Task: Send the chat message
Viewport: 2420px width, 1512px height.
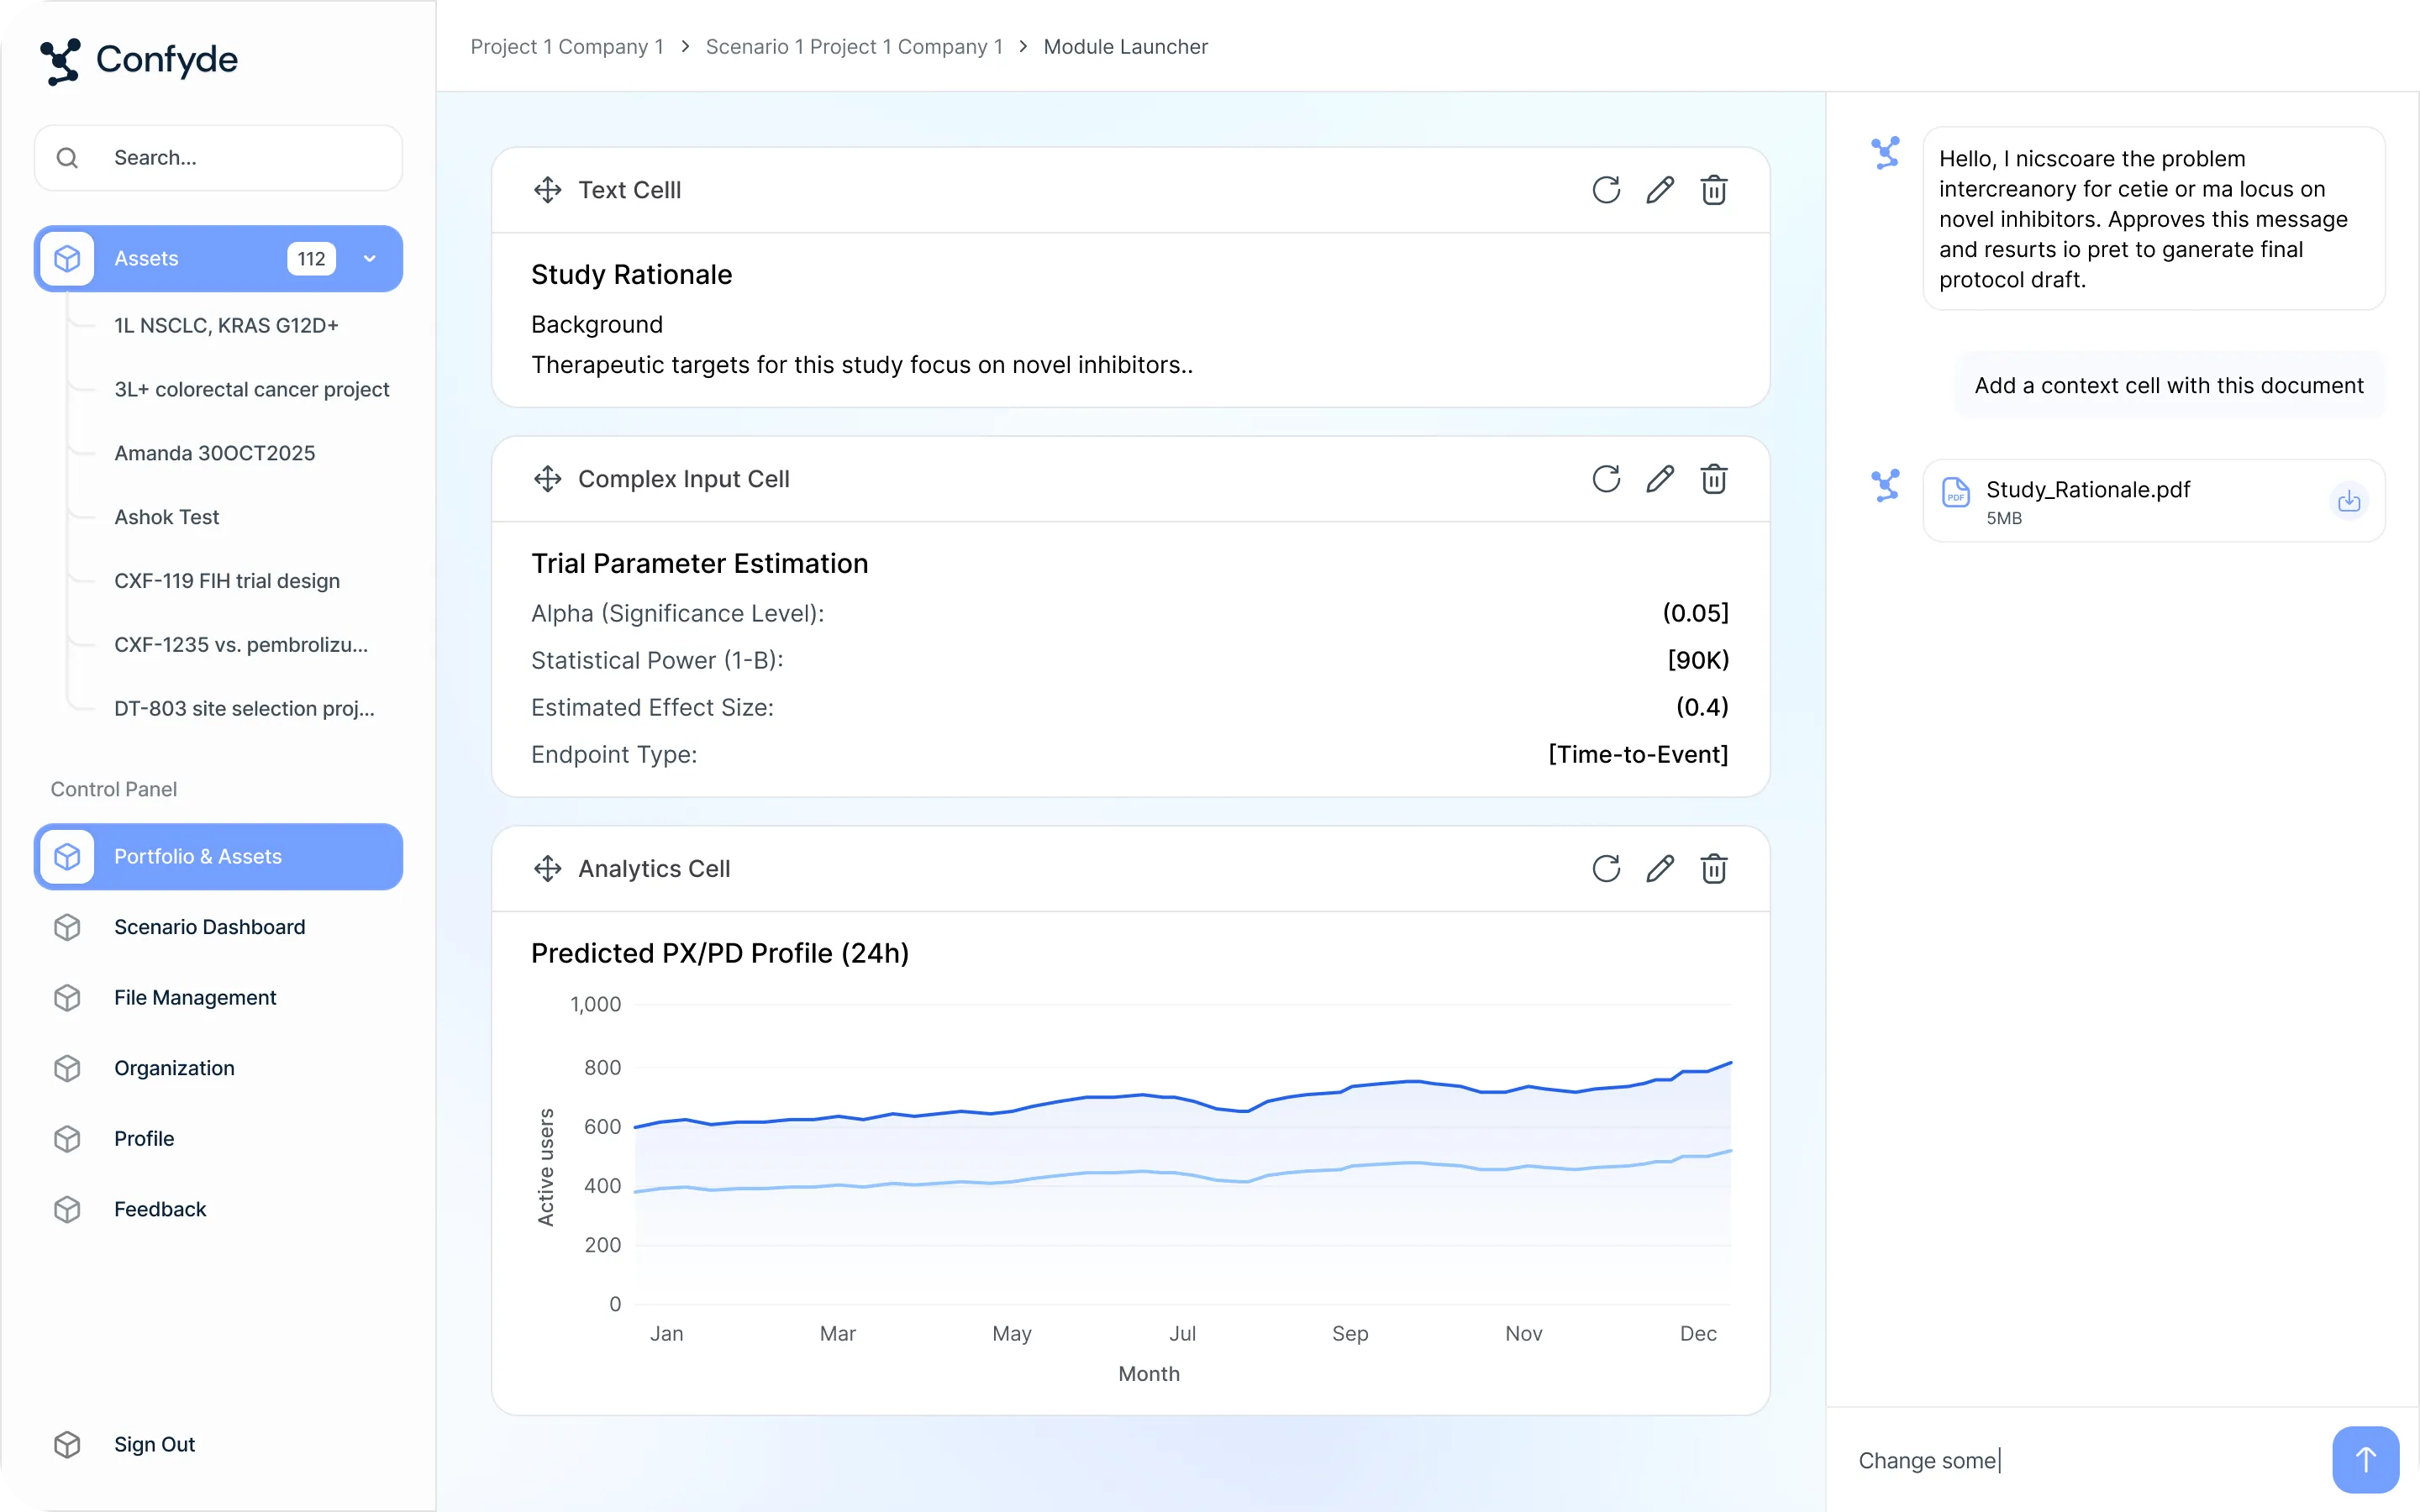Action: [x=2365, y=1459]
